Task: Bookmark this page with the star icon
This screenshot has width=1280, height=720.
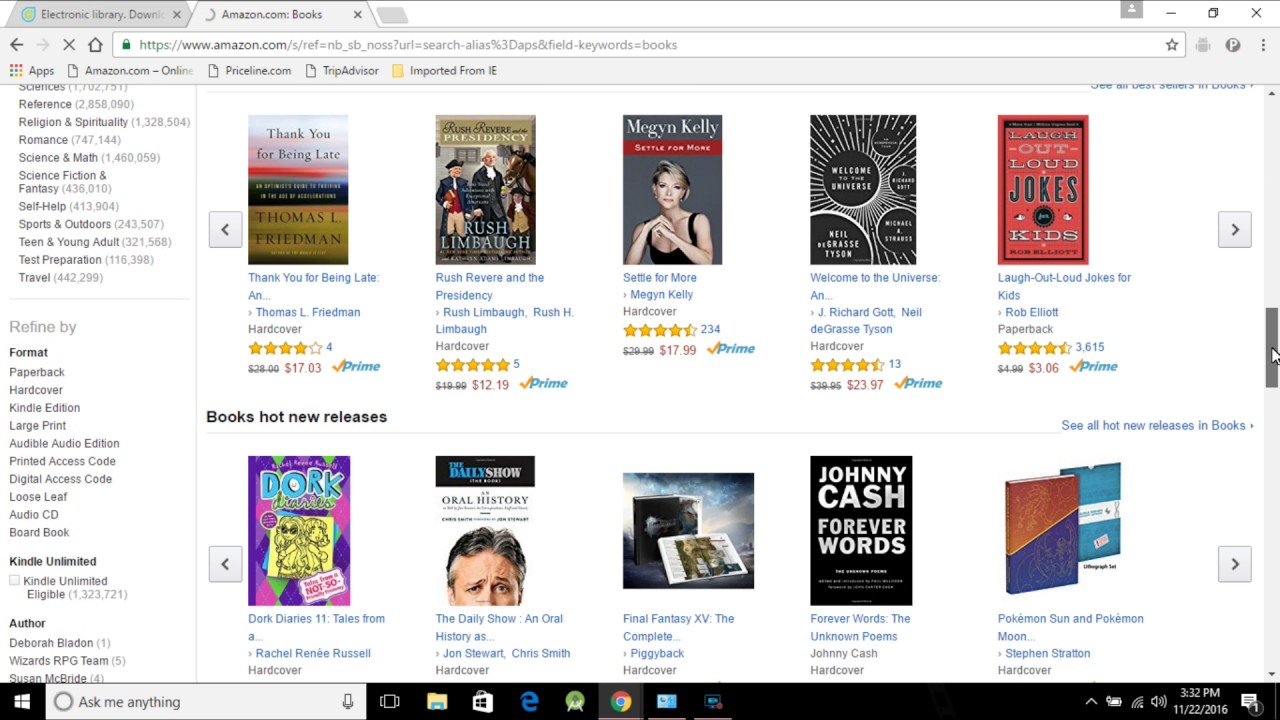Action: (1172, 45)
